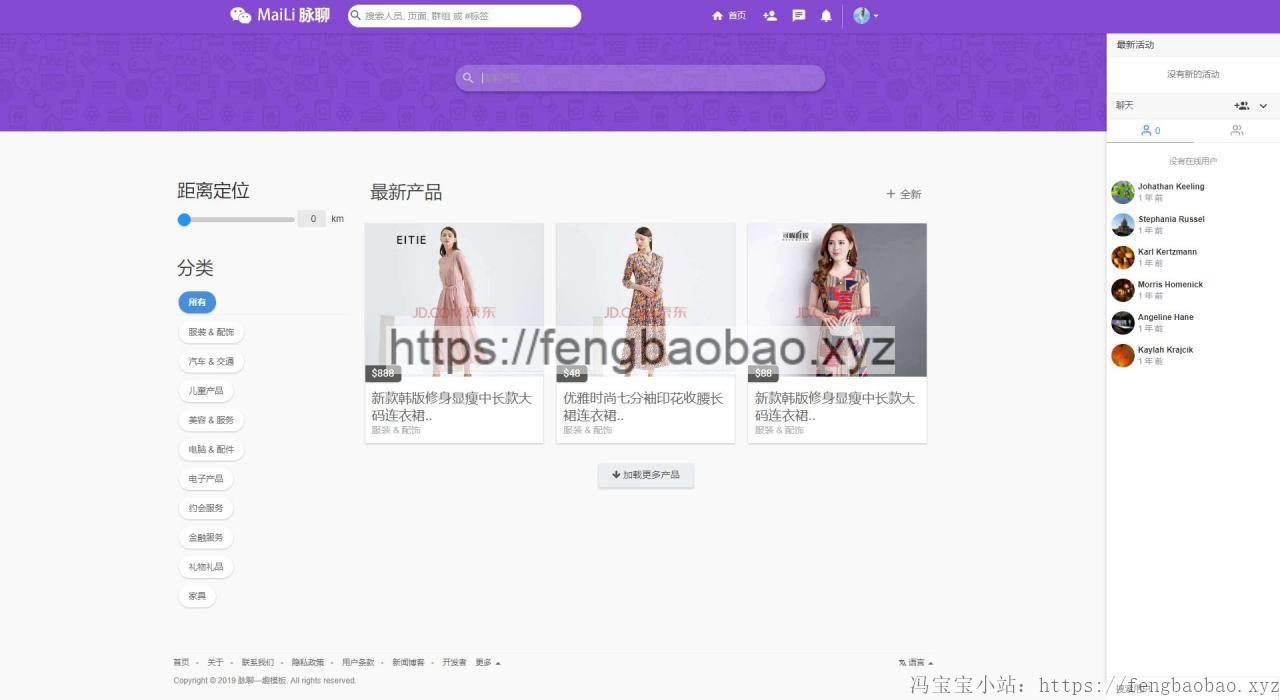Select the 家具 category
This screenshot has height=700, width=1280.
click(197, 596)
